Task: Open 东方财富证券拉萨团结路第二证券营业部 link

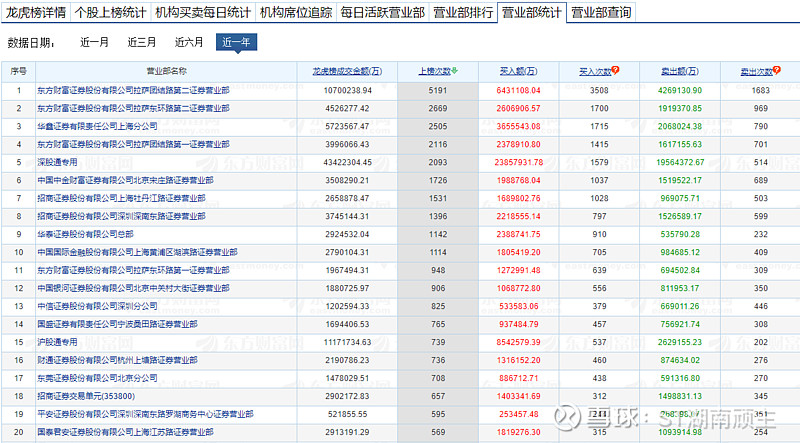Action: tap(133, 90)
